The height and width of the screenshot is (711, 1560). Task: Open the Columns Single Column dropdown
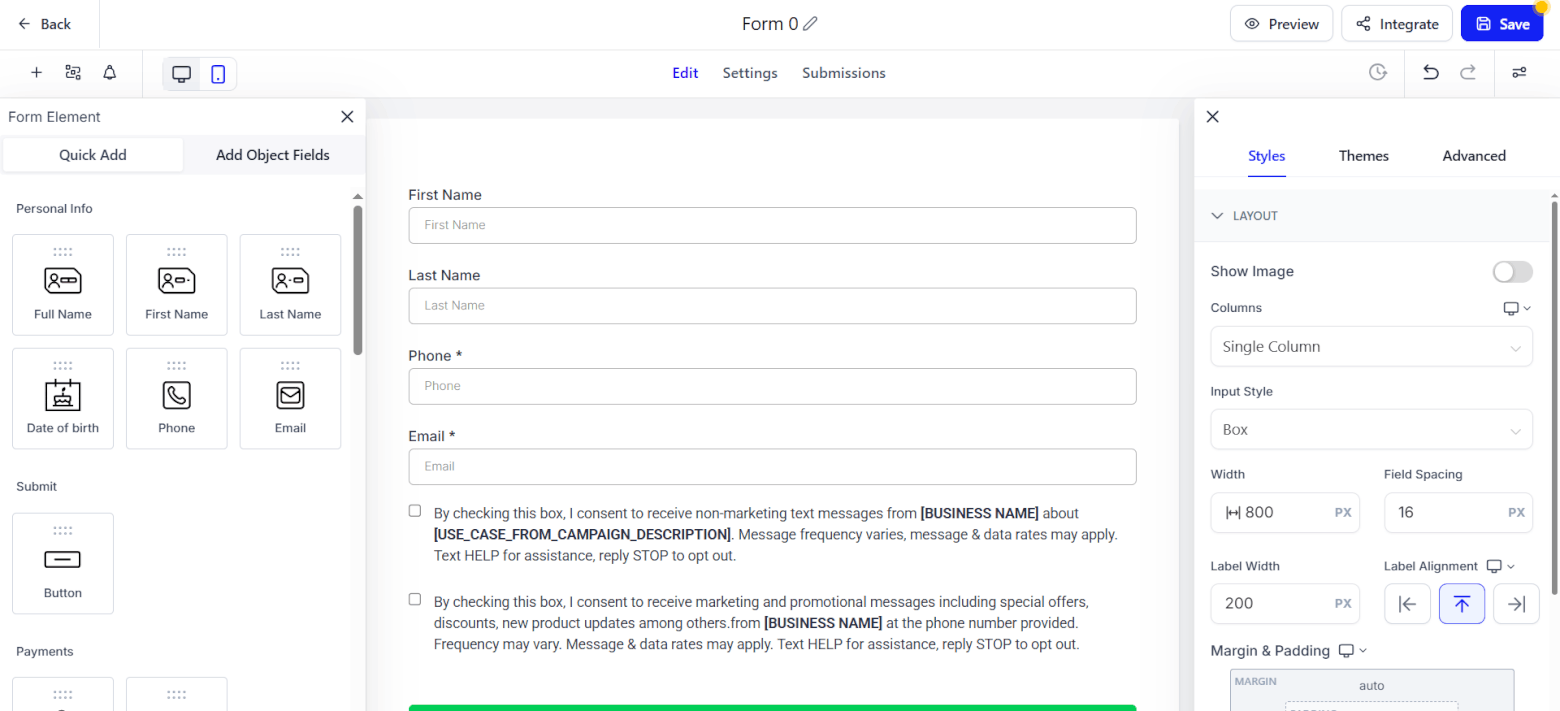click(1371, 347)
